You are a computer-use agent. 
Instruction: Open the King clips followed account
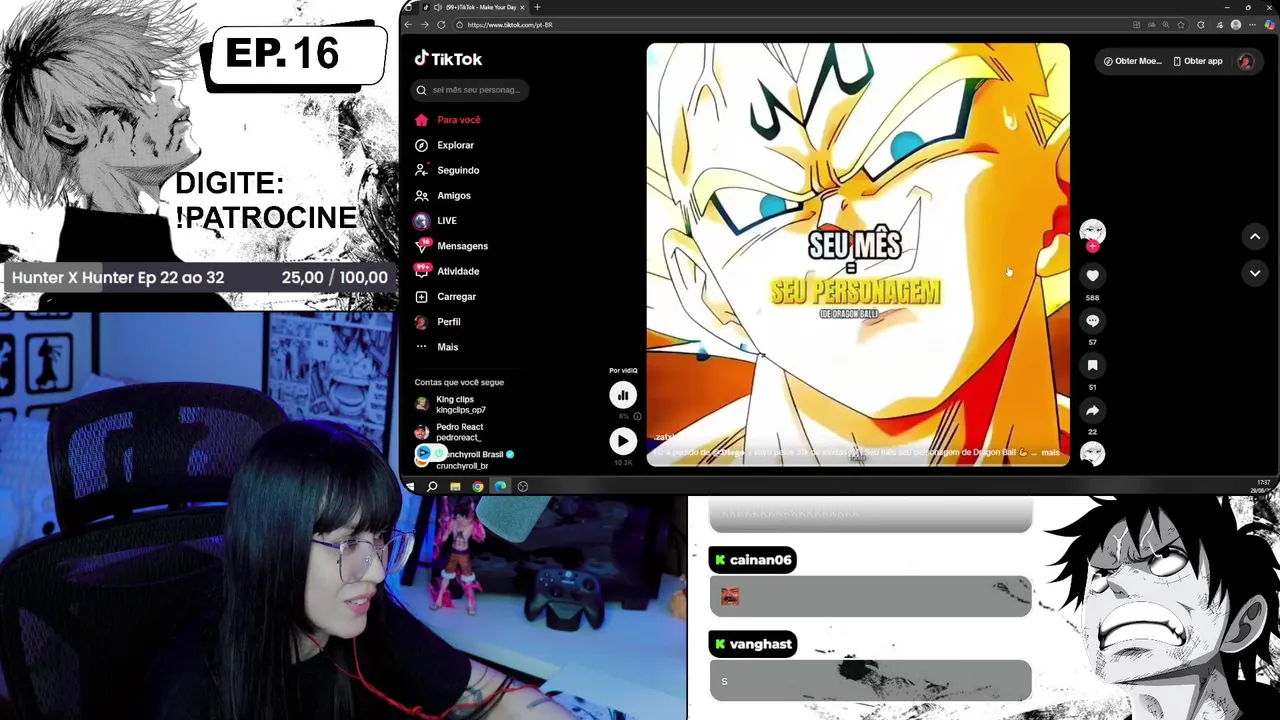coord(450,404)
